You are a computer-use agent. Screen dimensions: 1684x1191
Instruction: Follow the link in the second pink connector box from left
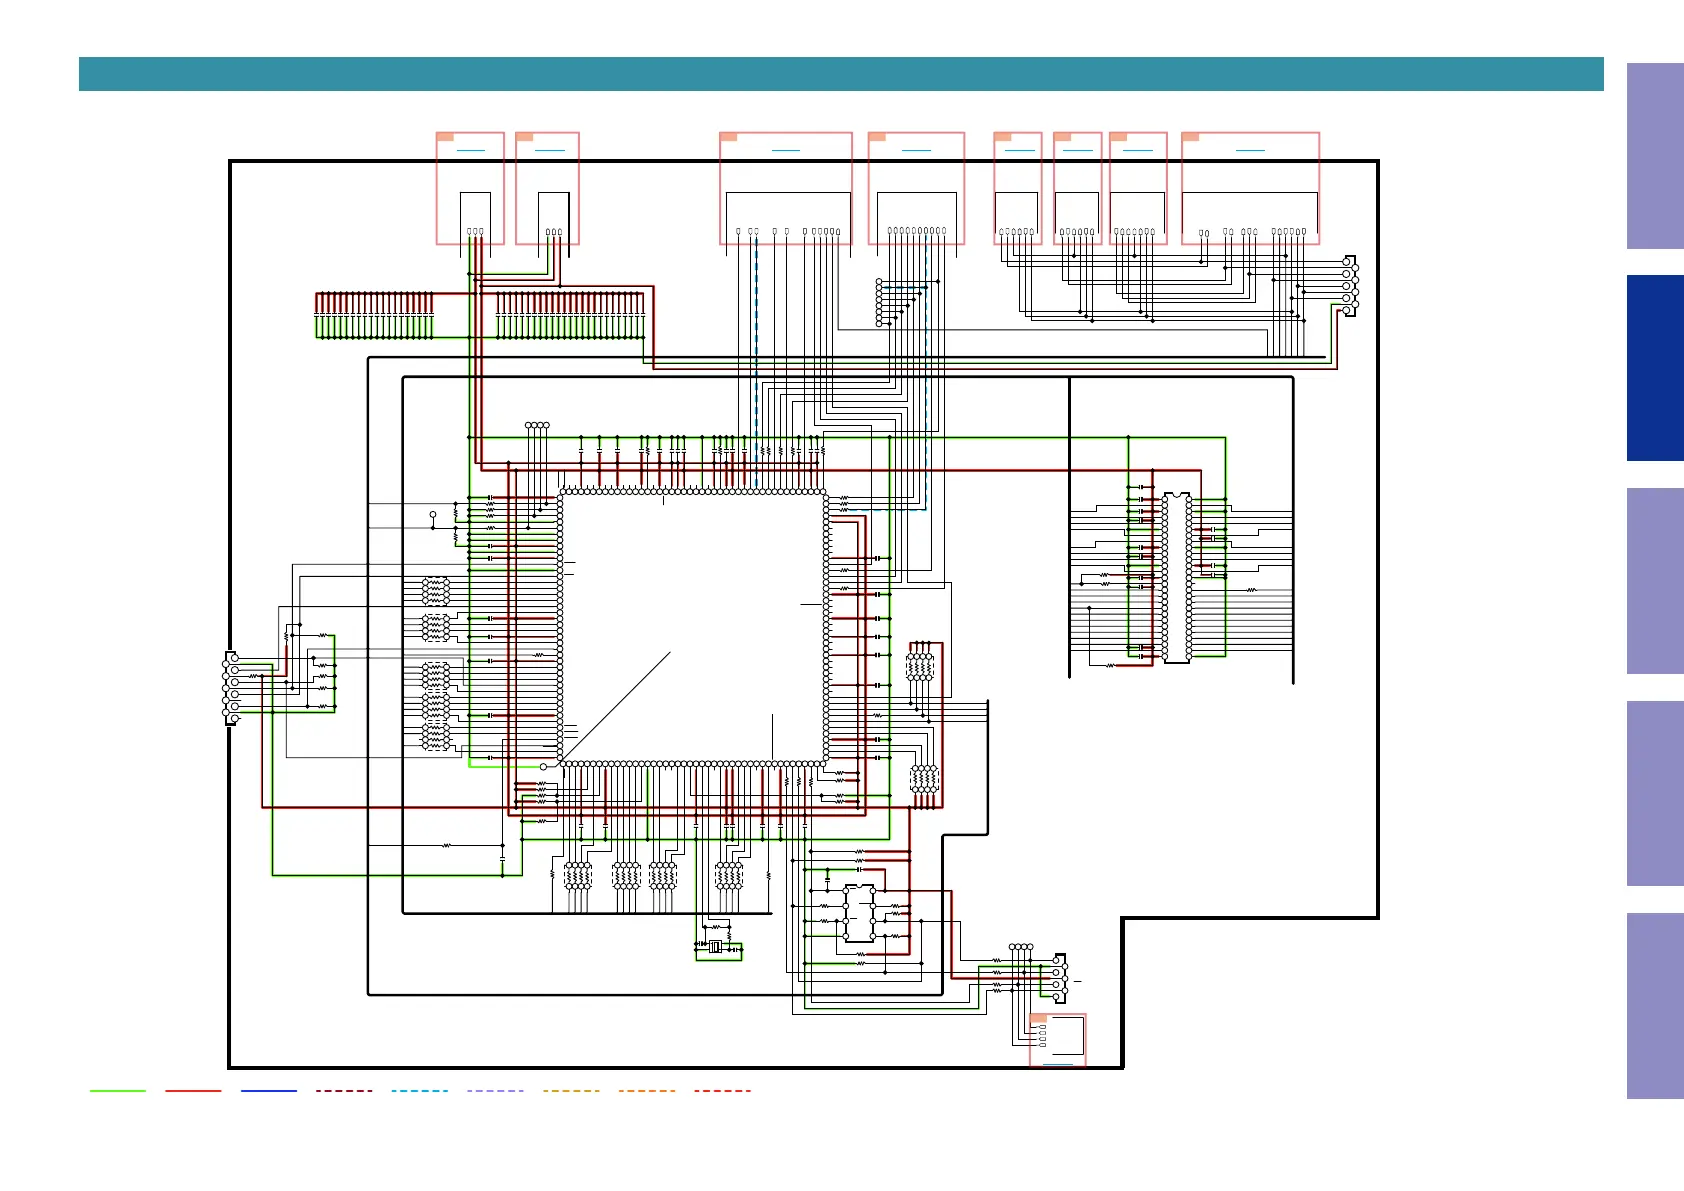(550, 151)
